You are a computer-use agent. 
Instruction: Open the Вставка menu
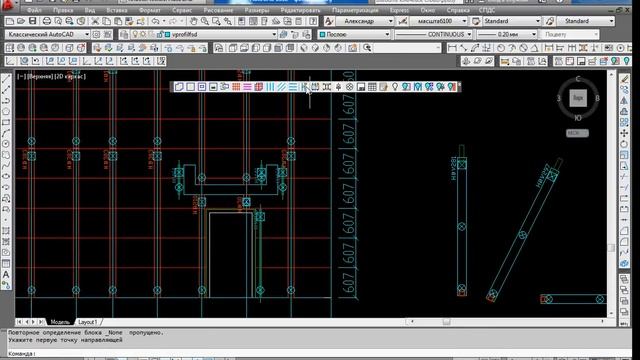coord(117,10)
